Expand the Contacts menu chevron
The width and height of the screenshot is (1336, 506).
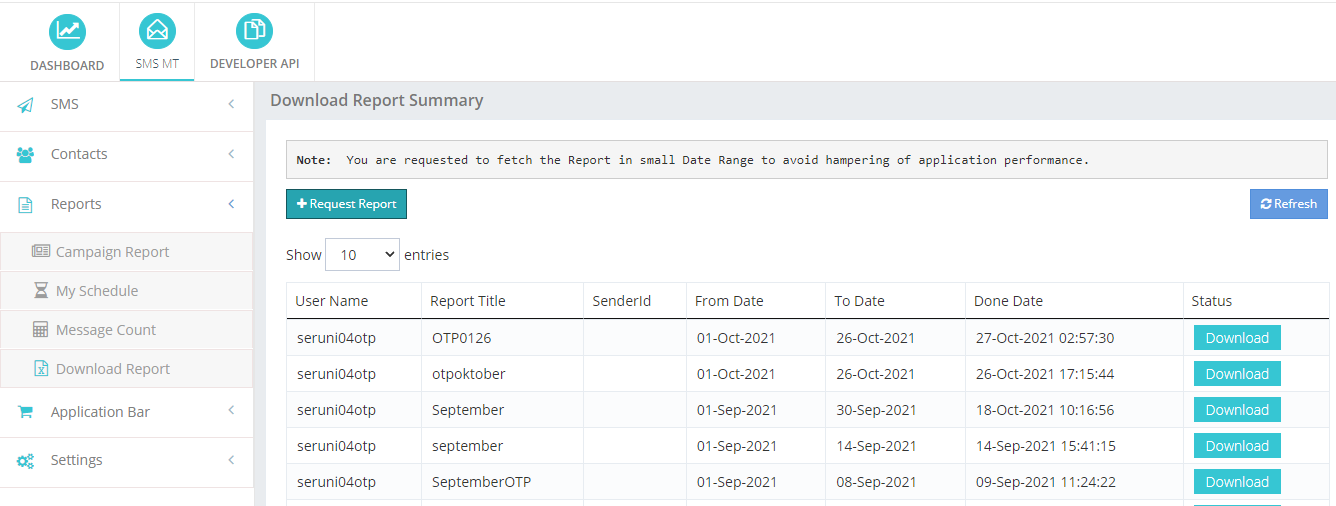click(231, 154)
